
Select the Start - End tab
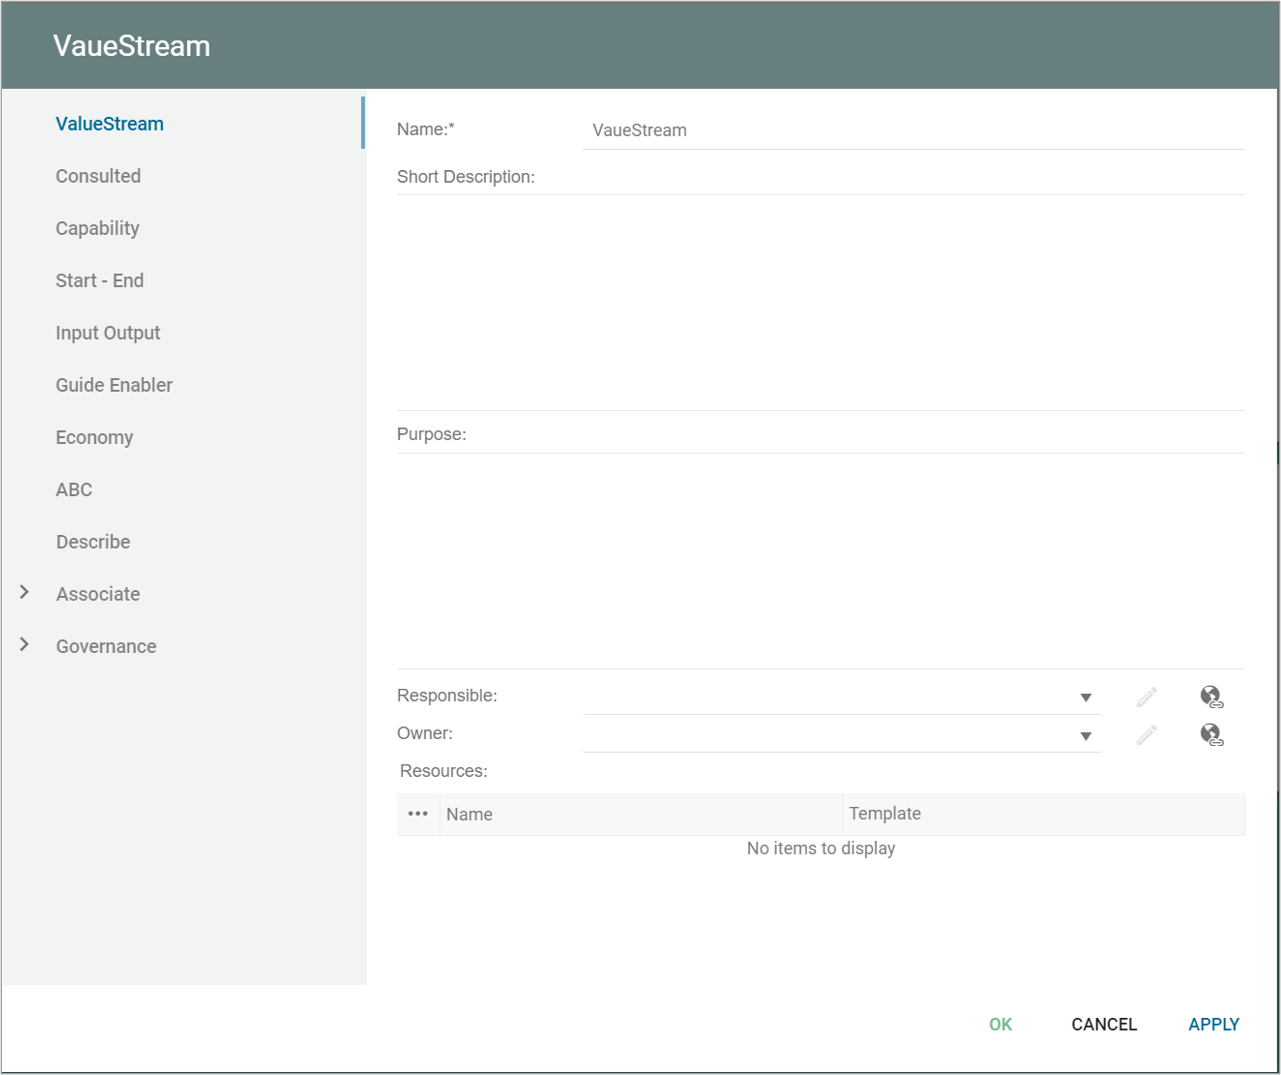[99, 281]
